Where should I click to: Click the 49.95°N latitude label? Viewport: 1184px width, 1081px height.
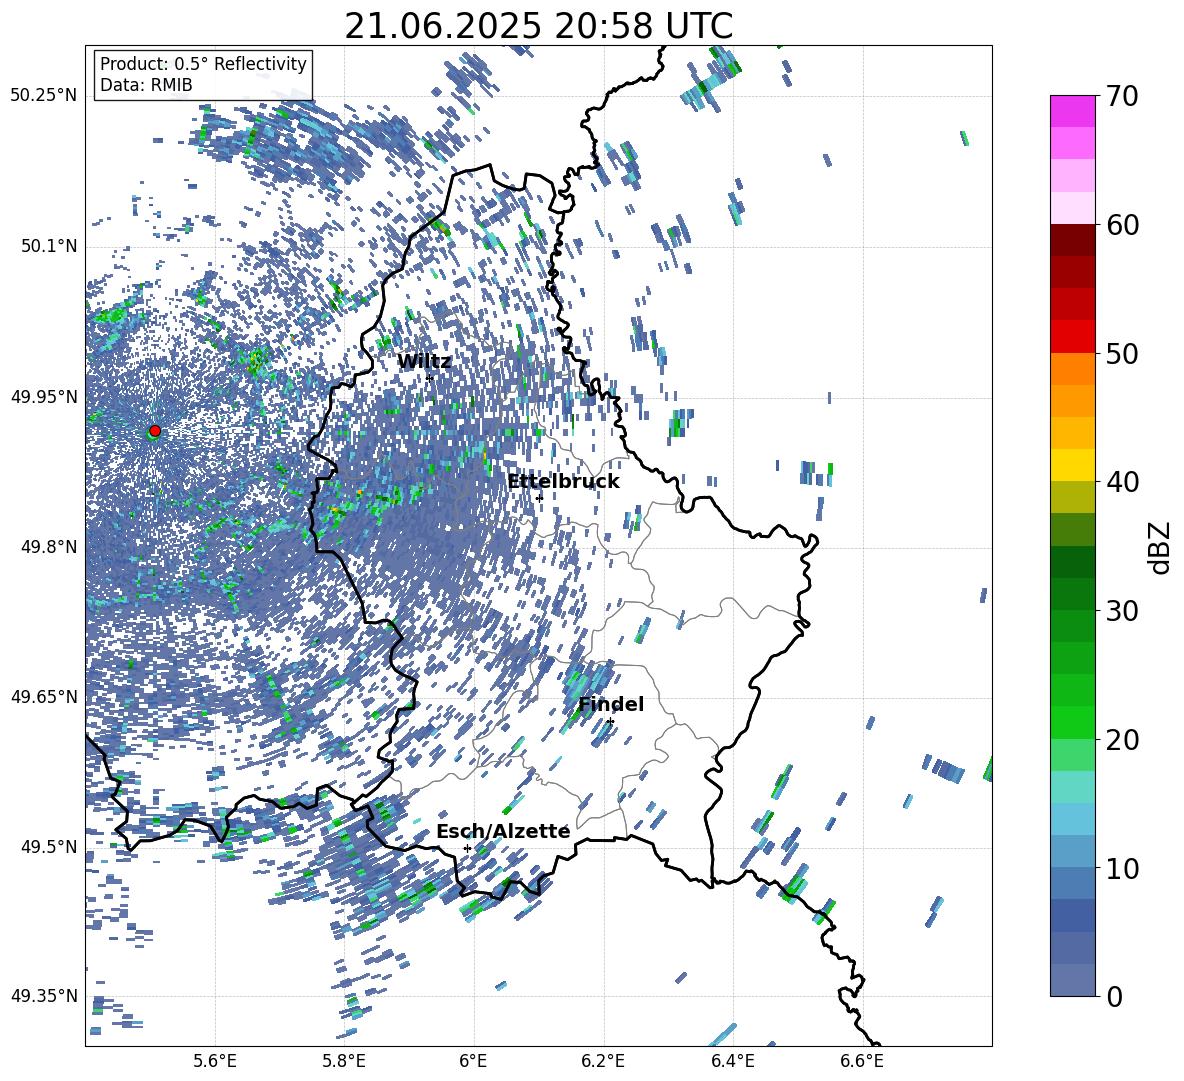[44, 396]
